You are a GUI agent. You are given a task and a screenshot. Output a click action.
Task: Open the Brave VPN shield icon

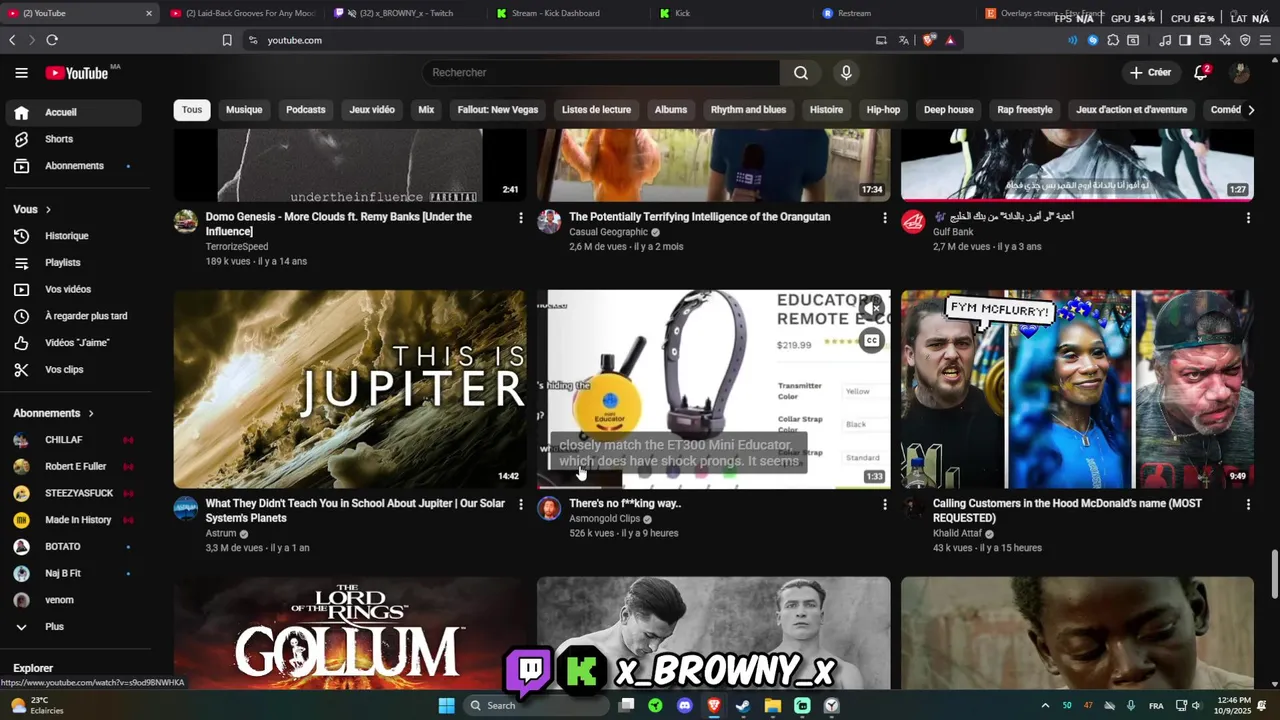[x=1245, y=40]
